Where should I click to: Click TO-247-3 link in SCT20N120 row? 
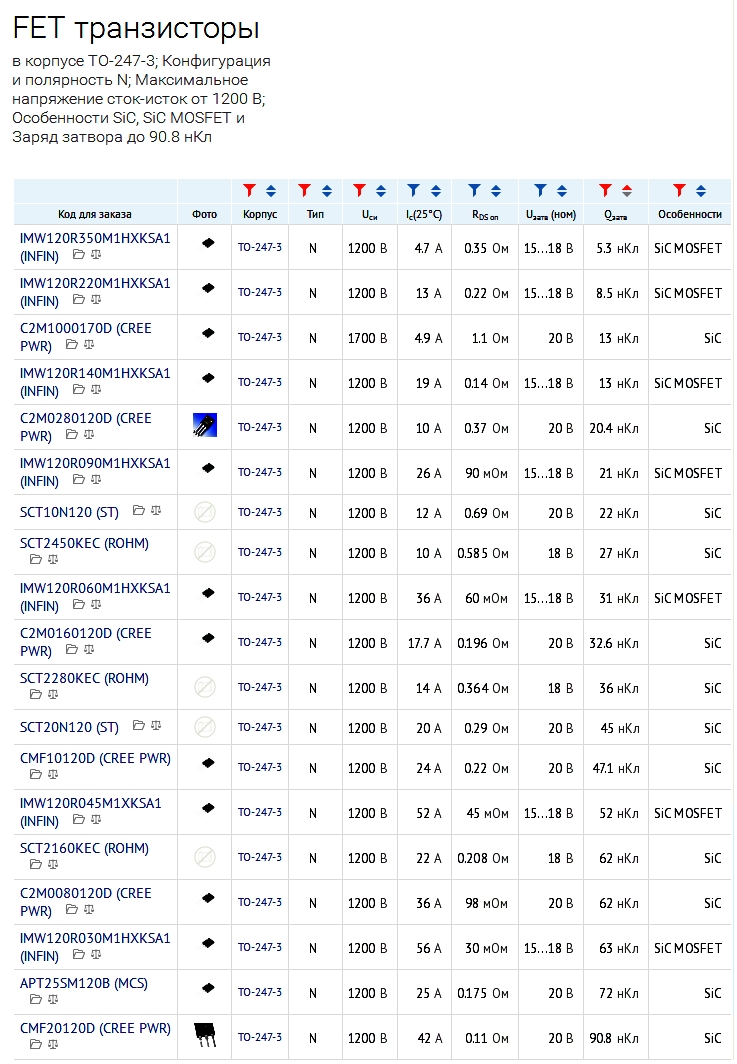[x=259, y=727]
